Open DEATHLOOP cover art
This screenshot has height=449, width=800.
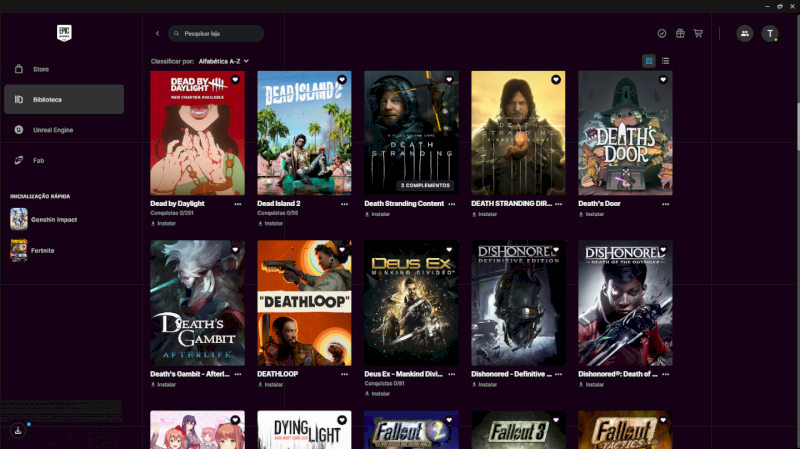304,303
